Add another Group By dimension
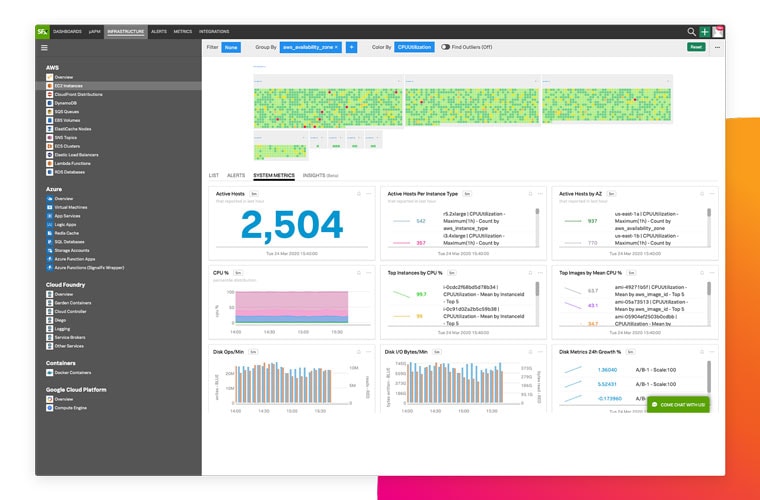760x500 pixels. (x=351, y=47)
